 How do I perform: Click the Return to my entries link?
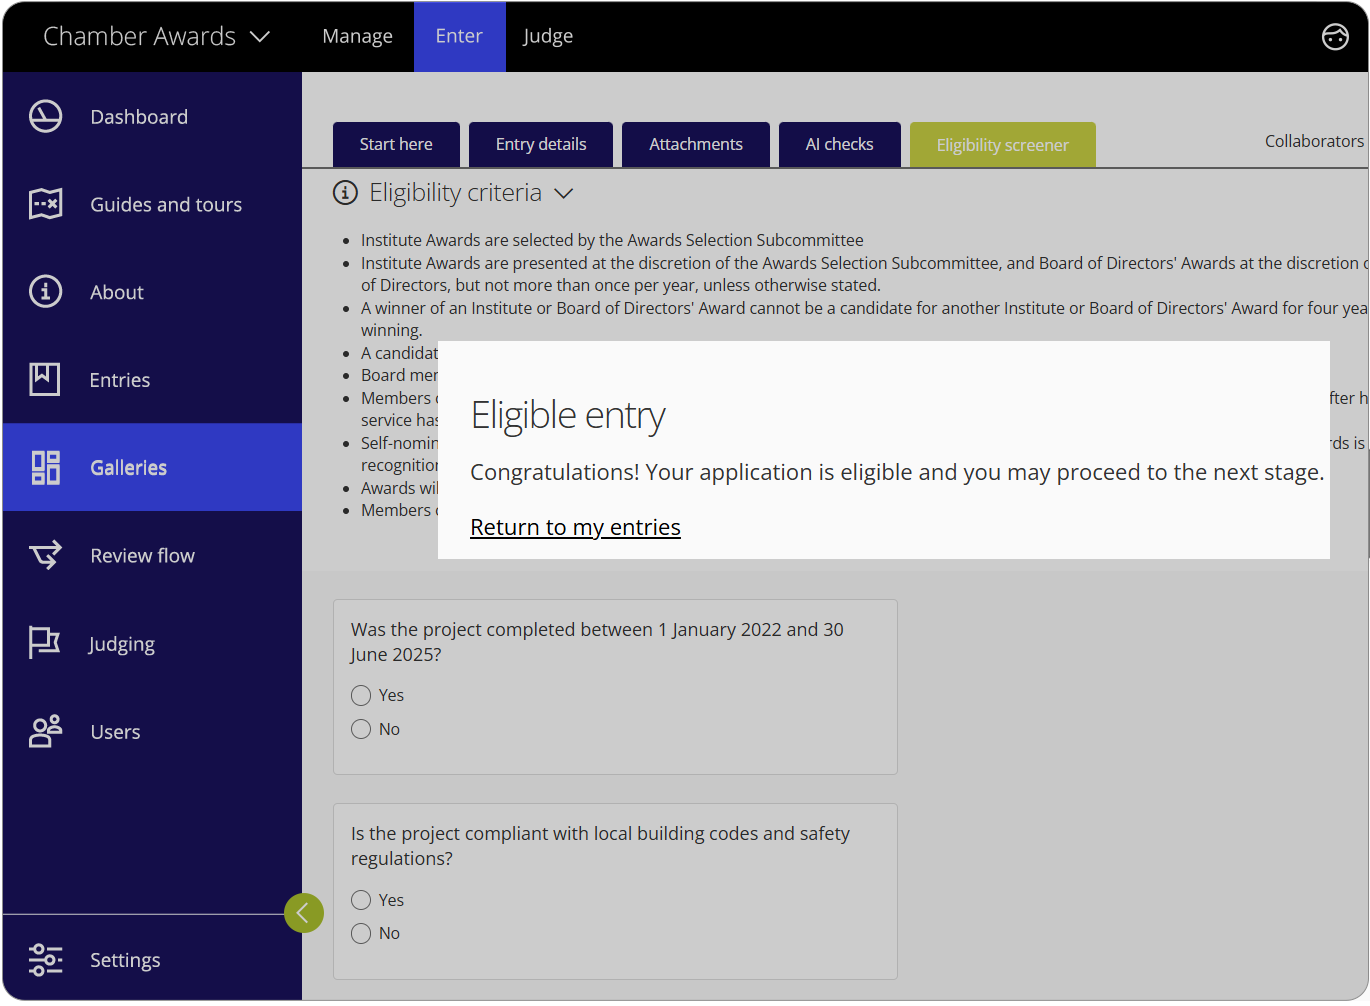click(x=575, y=527)
